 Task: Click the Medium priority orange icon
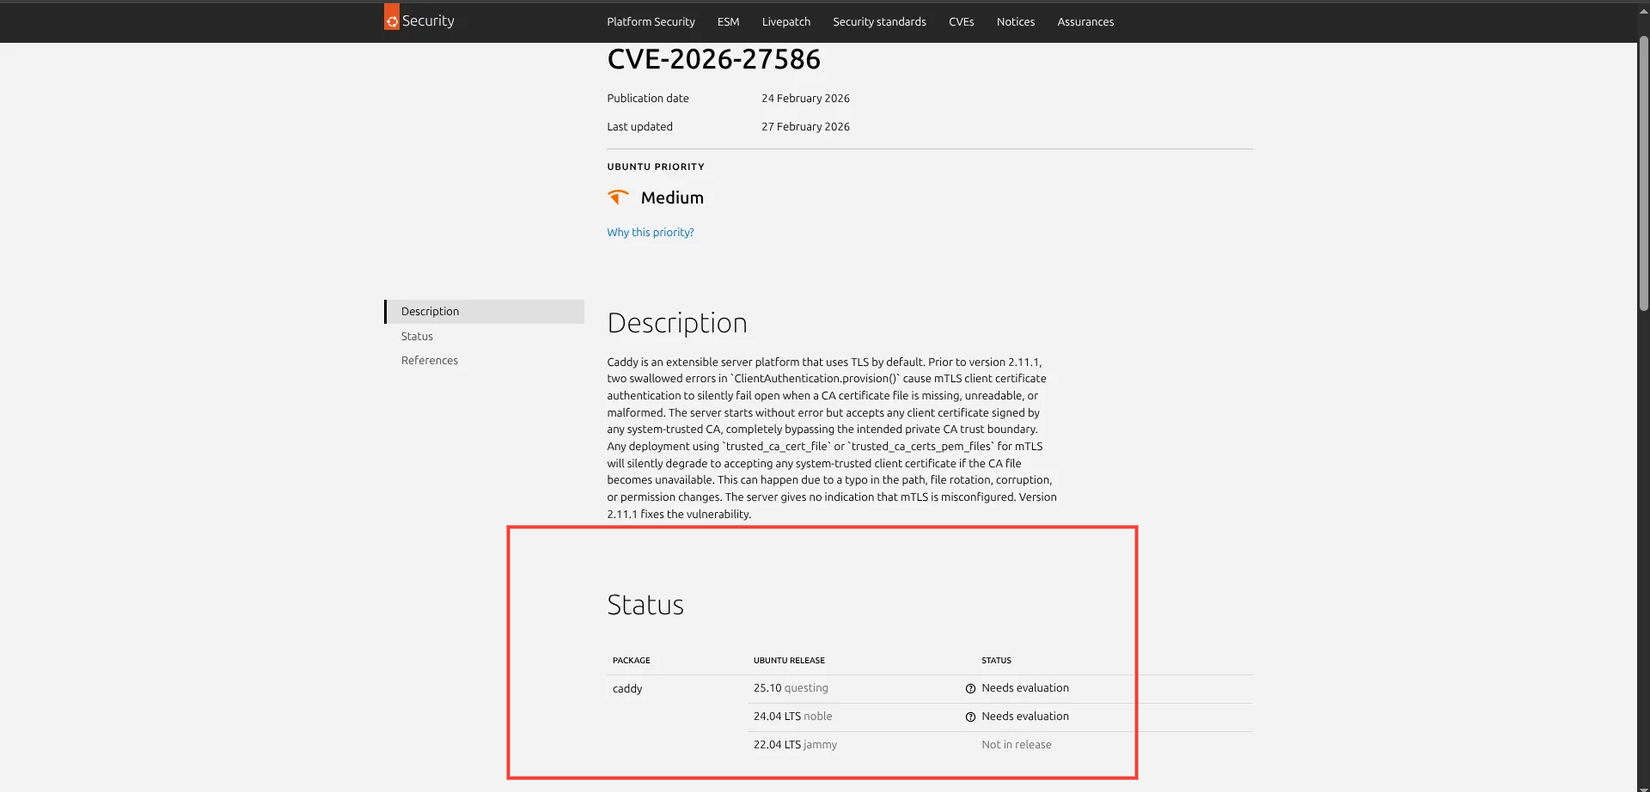(618, 197)
